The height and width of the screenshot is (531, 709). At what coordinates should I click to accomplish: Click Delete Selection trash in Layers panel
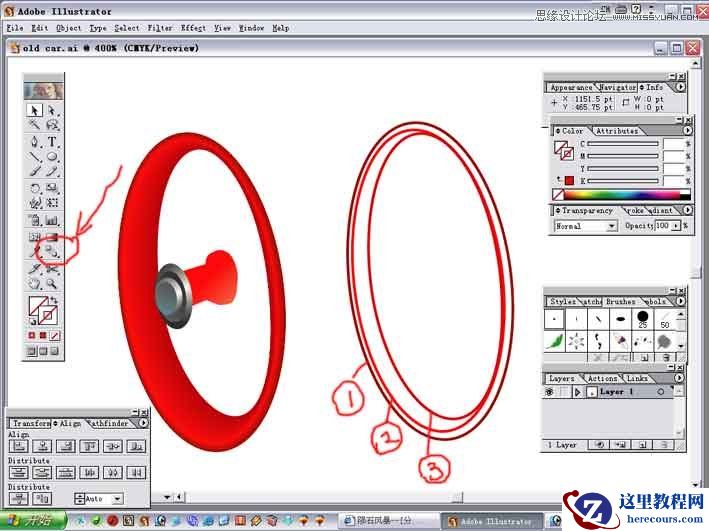(664, 445)
